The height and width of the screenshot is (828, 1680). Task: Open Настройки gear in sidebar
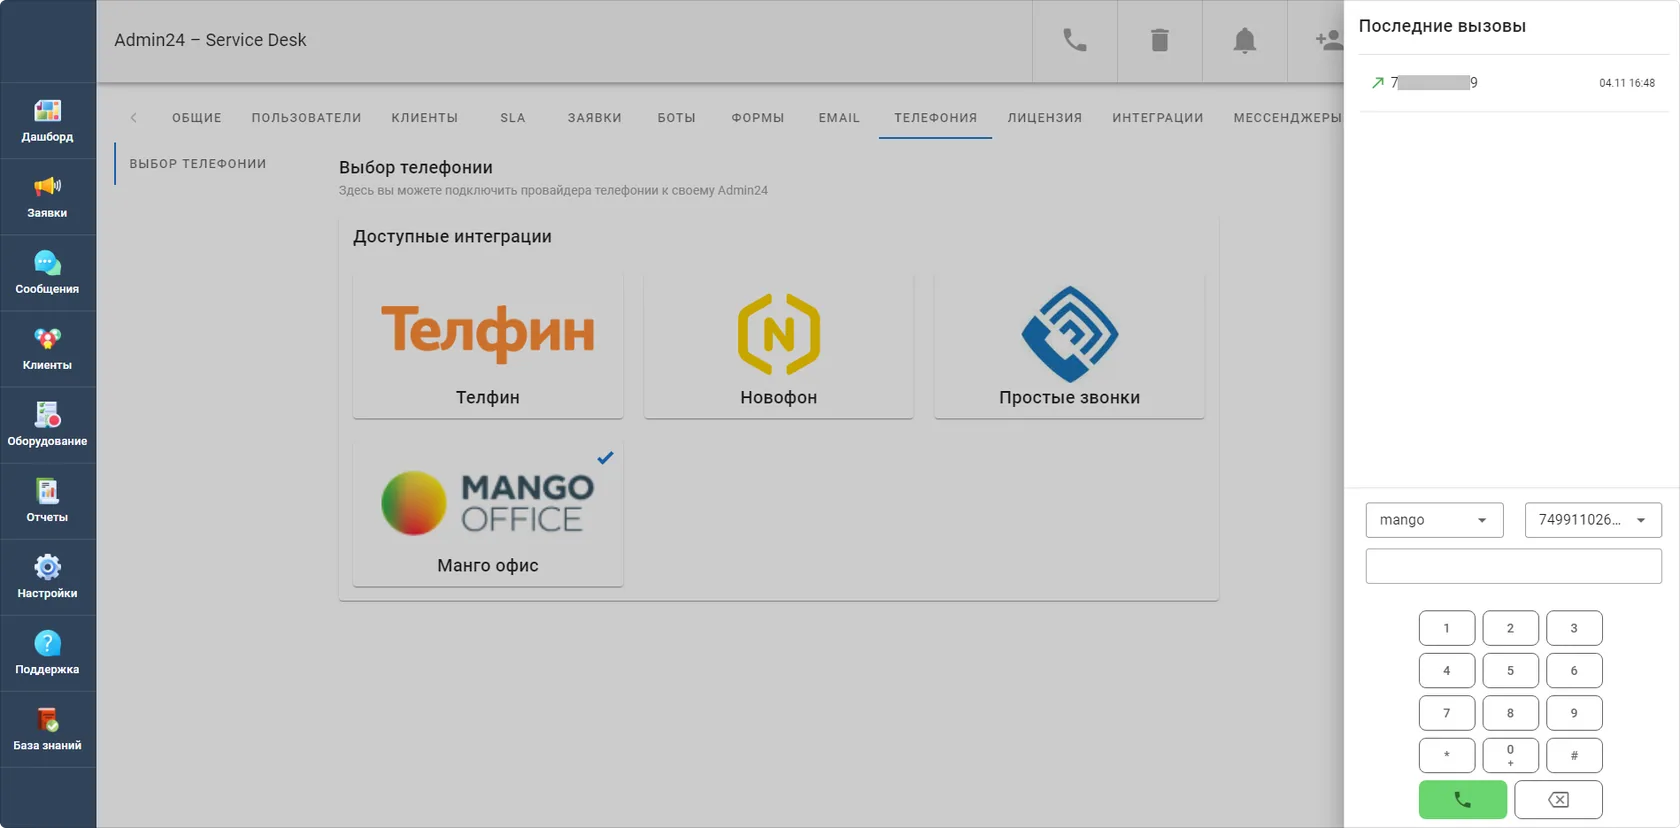coord(47,577)
